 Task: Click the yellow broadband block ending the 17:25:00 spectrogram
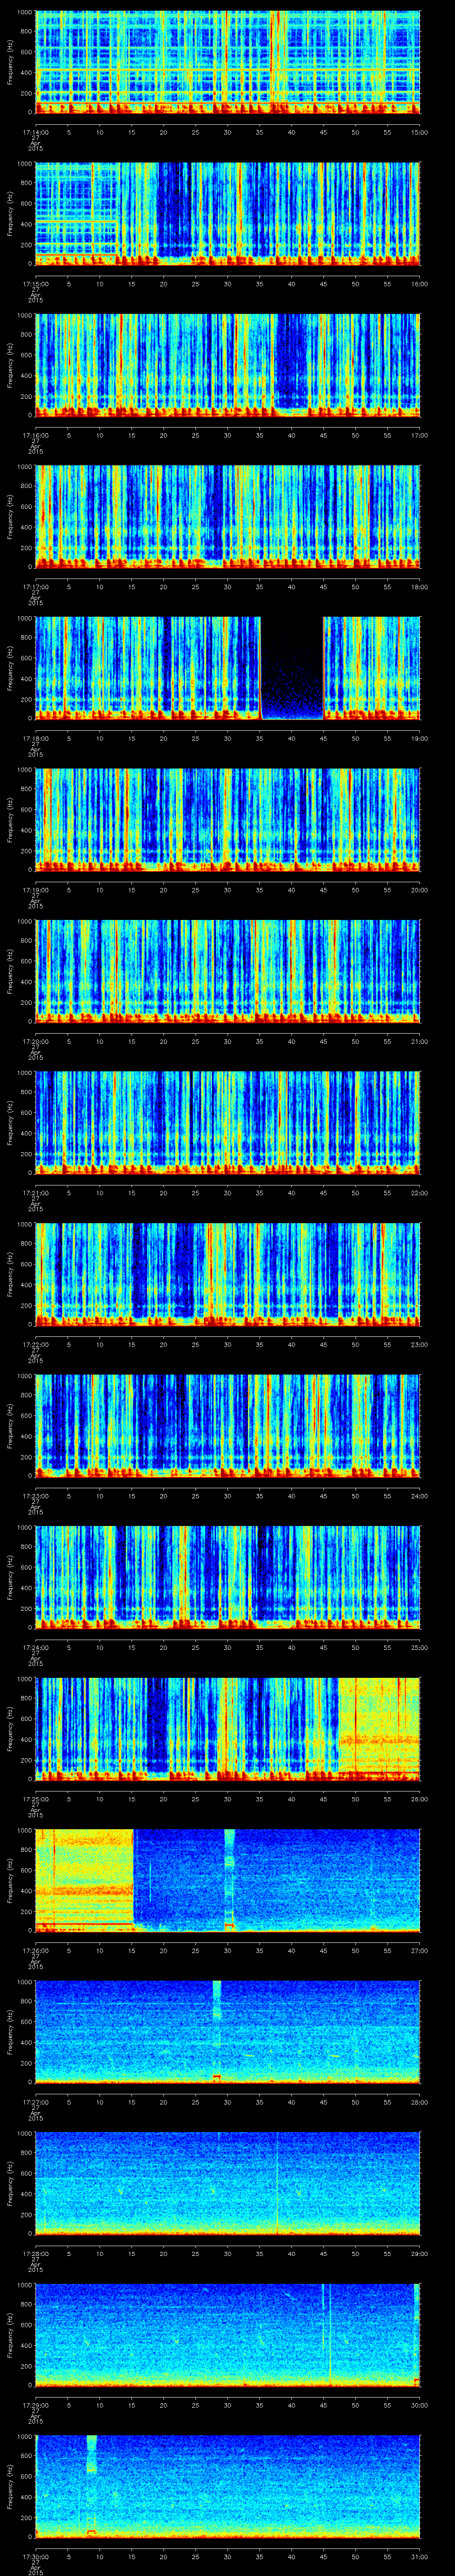pyautogui.click(x=379, y=1728)
